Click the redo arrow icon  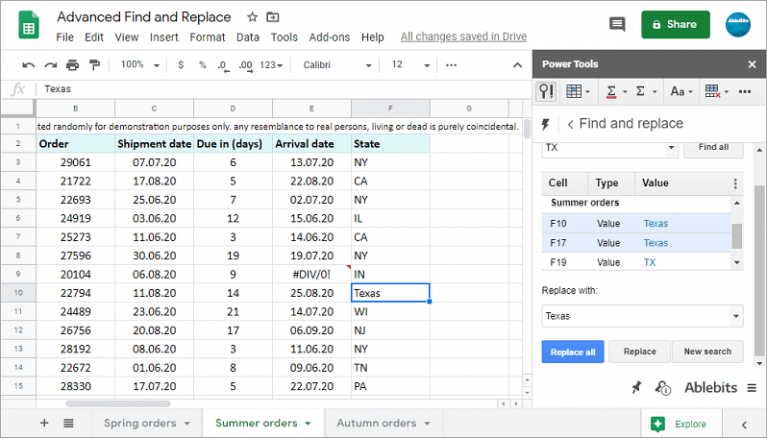coord(50,65)
